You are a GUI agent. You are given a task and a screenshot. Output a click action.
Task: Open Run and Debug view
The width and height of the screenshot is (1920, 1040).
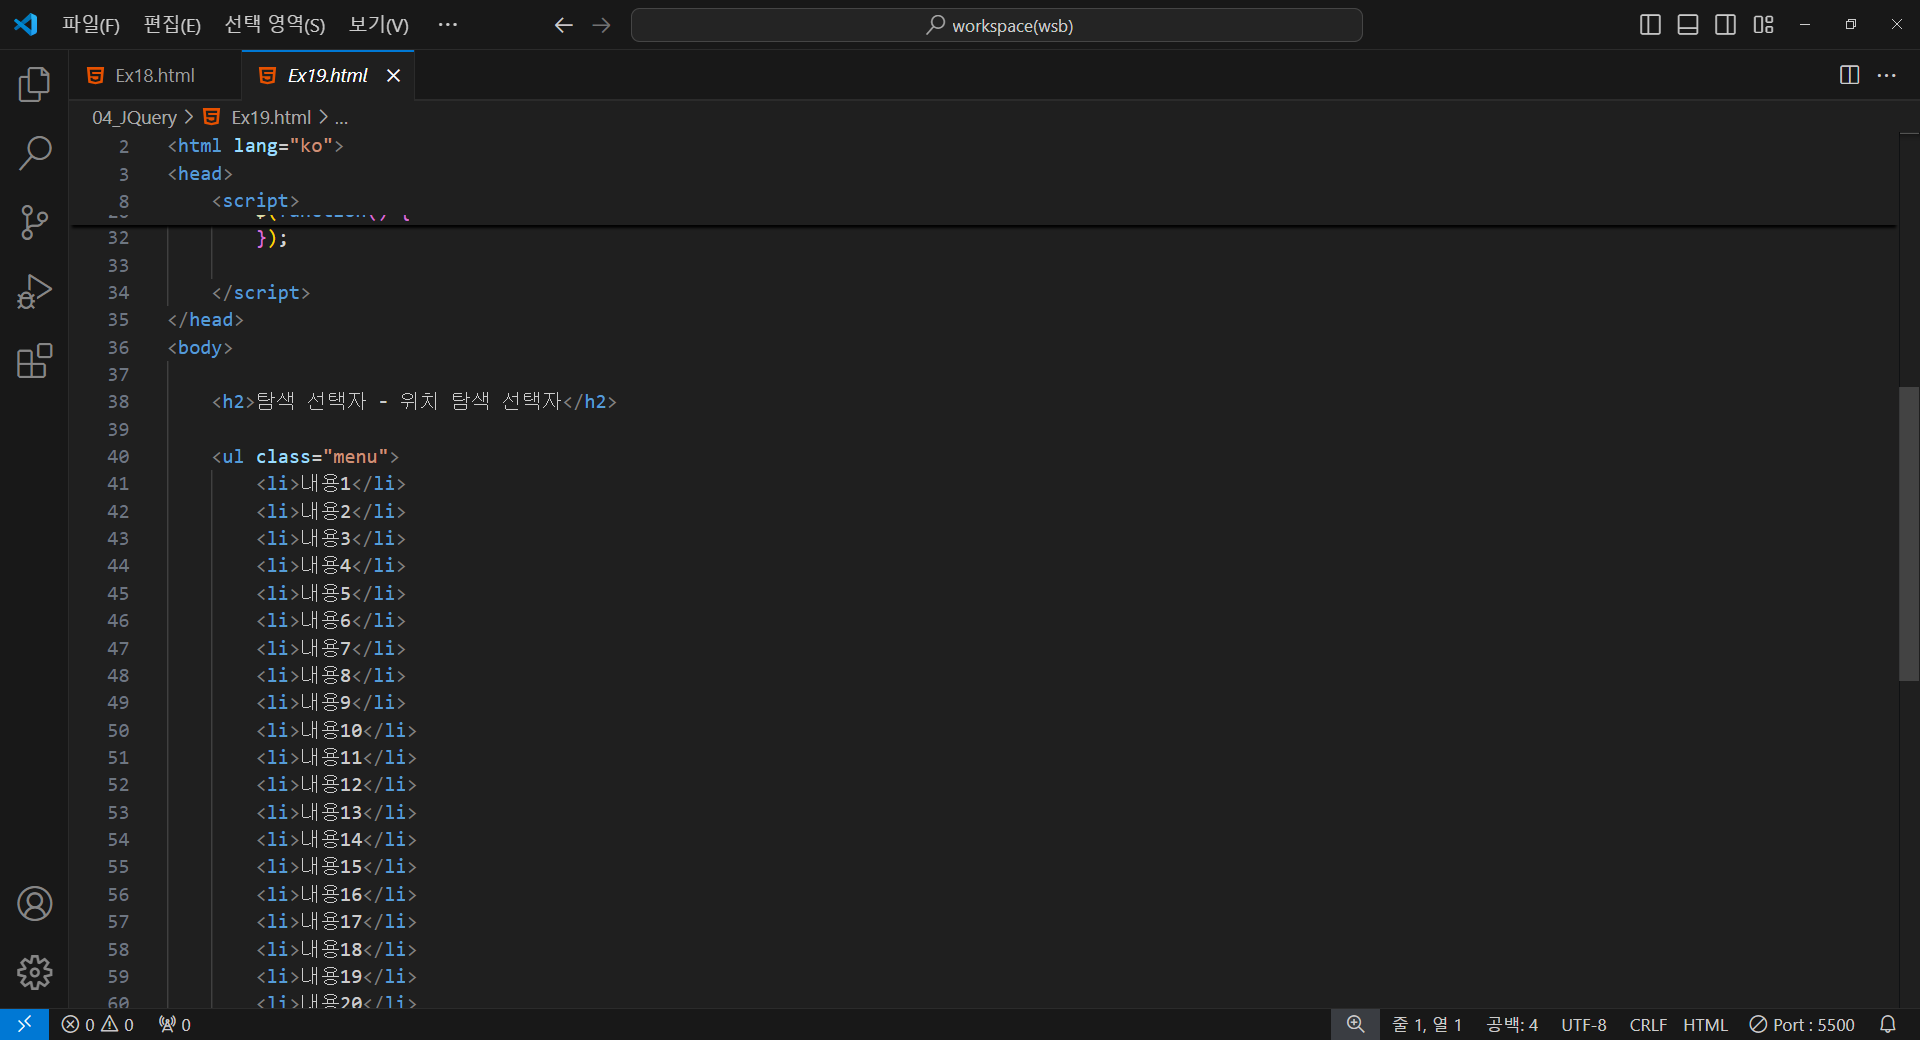click(x=34, y=291)
